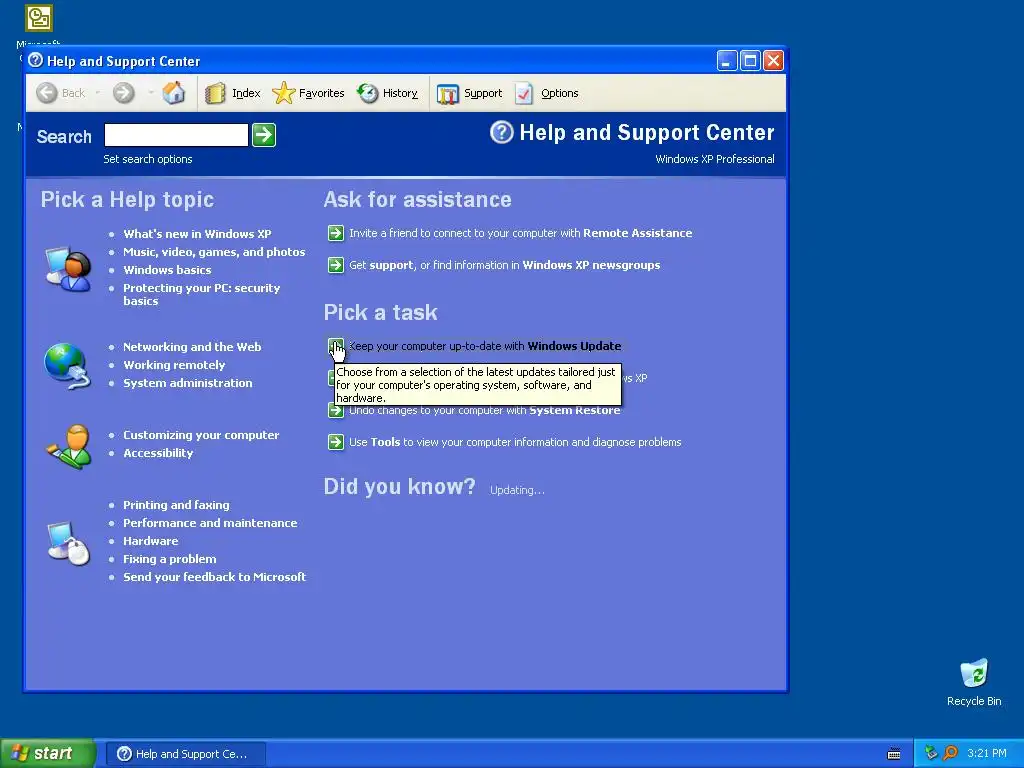Open Networking and the Web topic
This screenshot has height=768, width=1024.
point(192,347)
